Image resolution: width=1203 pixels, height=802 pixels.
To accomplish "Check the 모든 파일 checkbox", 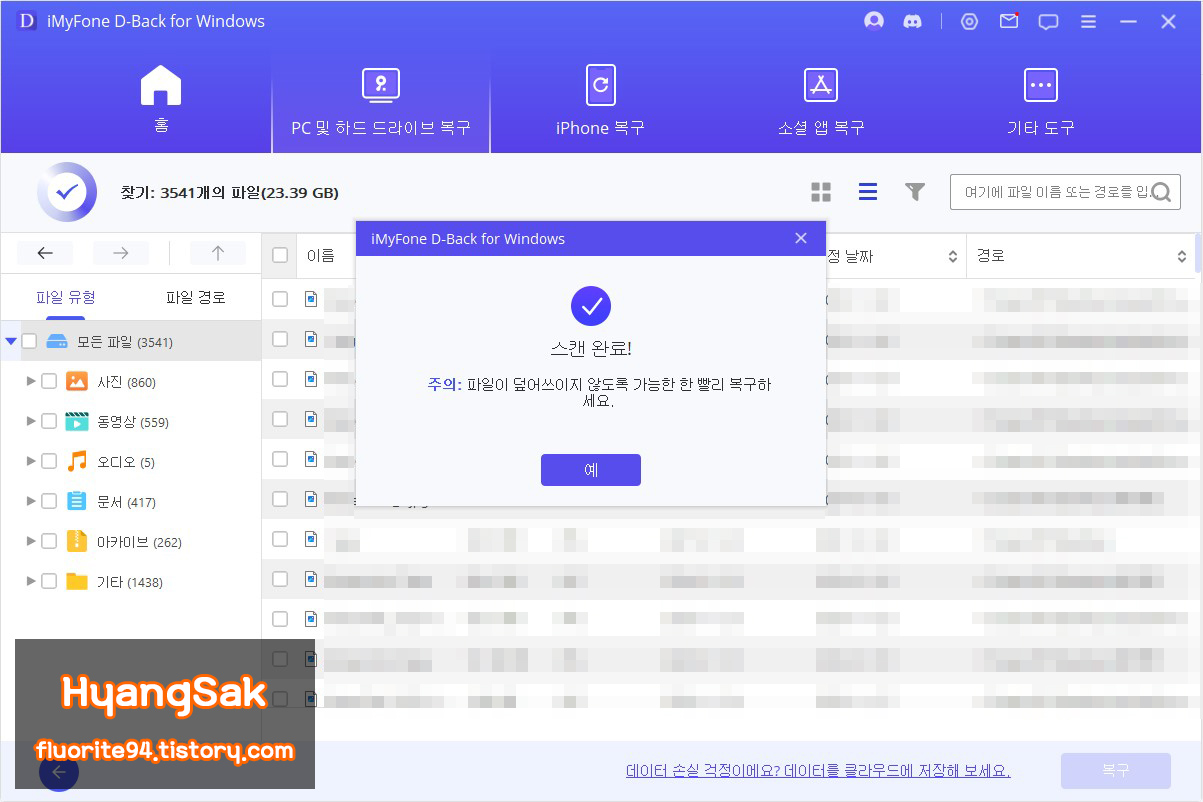I will click(x=29, y=341).
